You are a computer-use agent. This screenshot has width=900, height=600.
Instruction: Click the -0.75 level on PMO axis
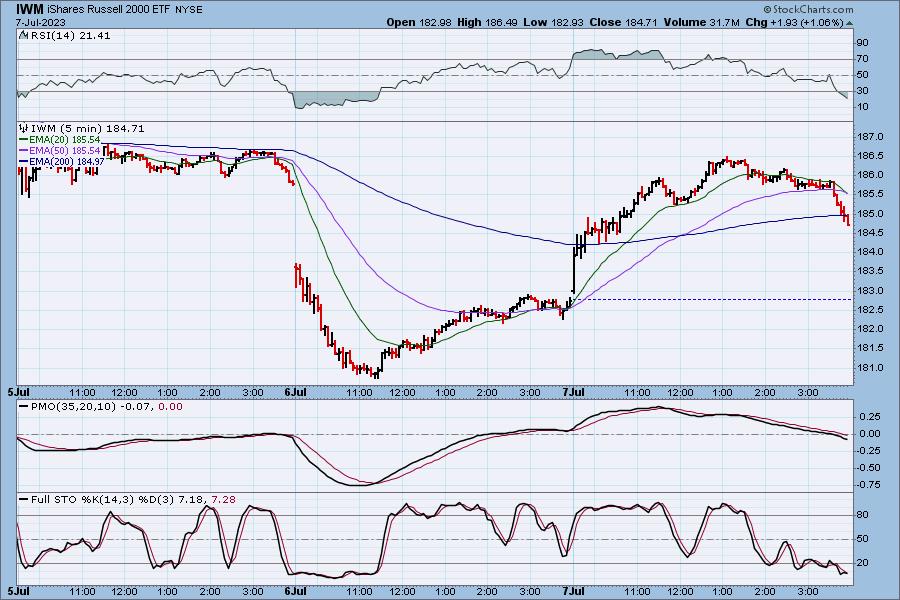coord(869,485)
